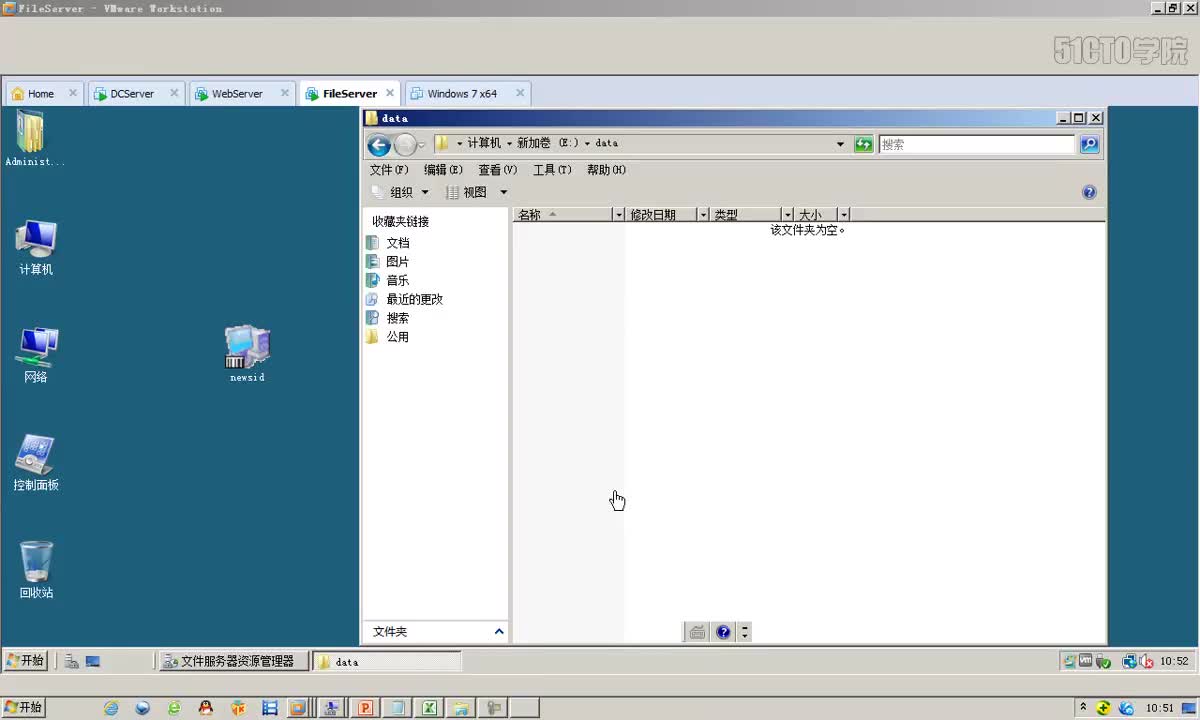The height and width of the screenshot is (720, 1200).
Task: Select the newsid desktop icon
Action: (x=247, y=355)
